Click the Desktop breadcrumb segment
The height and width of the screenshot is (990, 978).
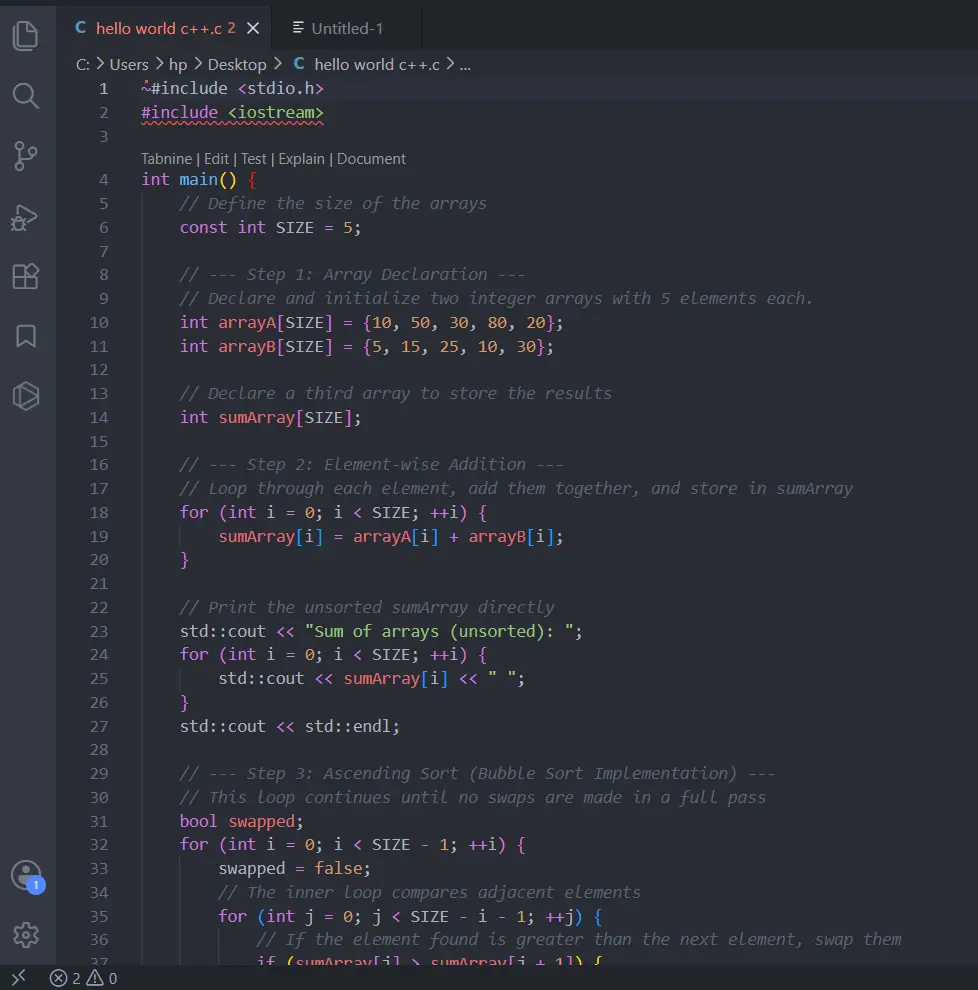click(x=237, y=64)
